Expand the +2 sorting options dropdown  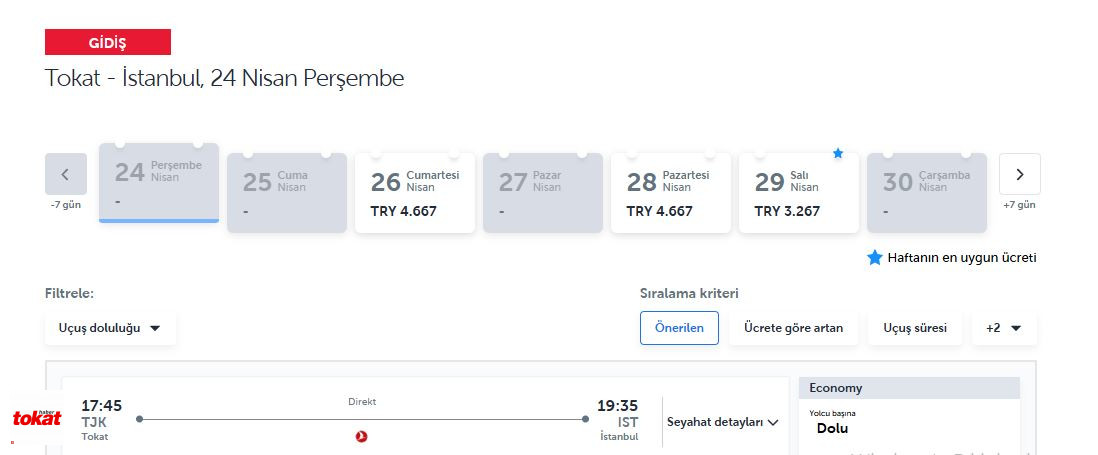tap(1003, 328)
